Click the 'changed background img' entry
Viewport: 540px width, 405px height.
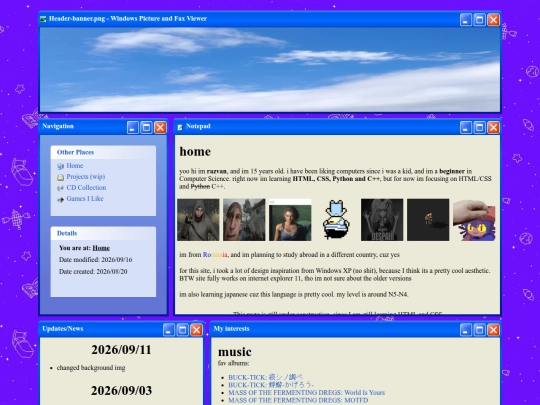pyautogui.click(x=91, y=368)
